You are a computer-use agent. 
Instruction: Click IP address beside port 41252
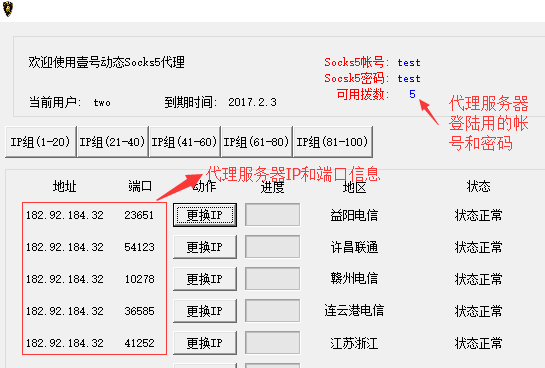point(65,343)
